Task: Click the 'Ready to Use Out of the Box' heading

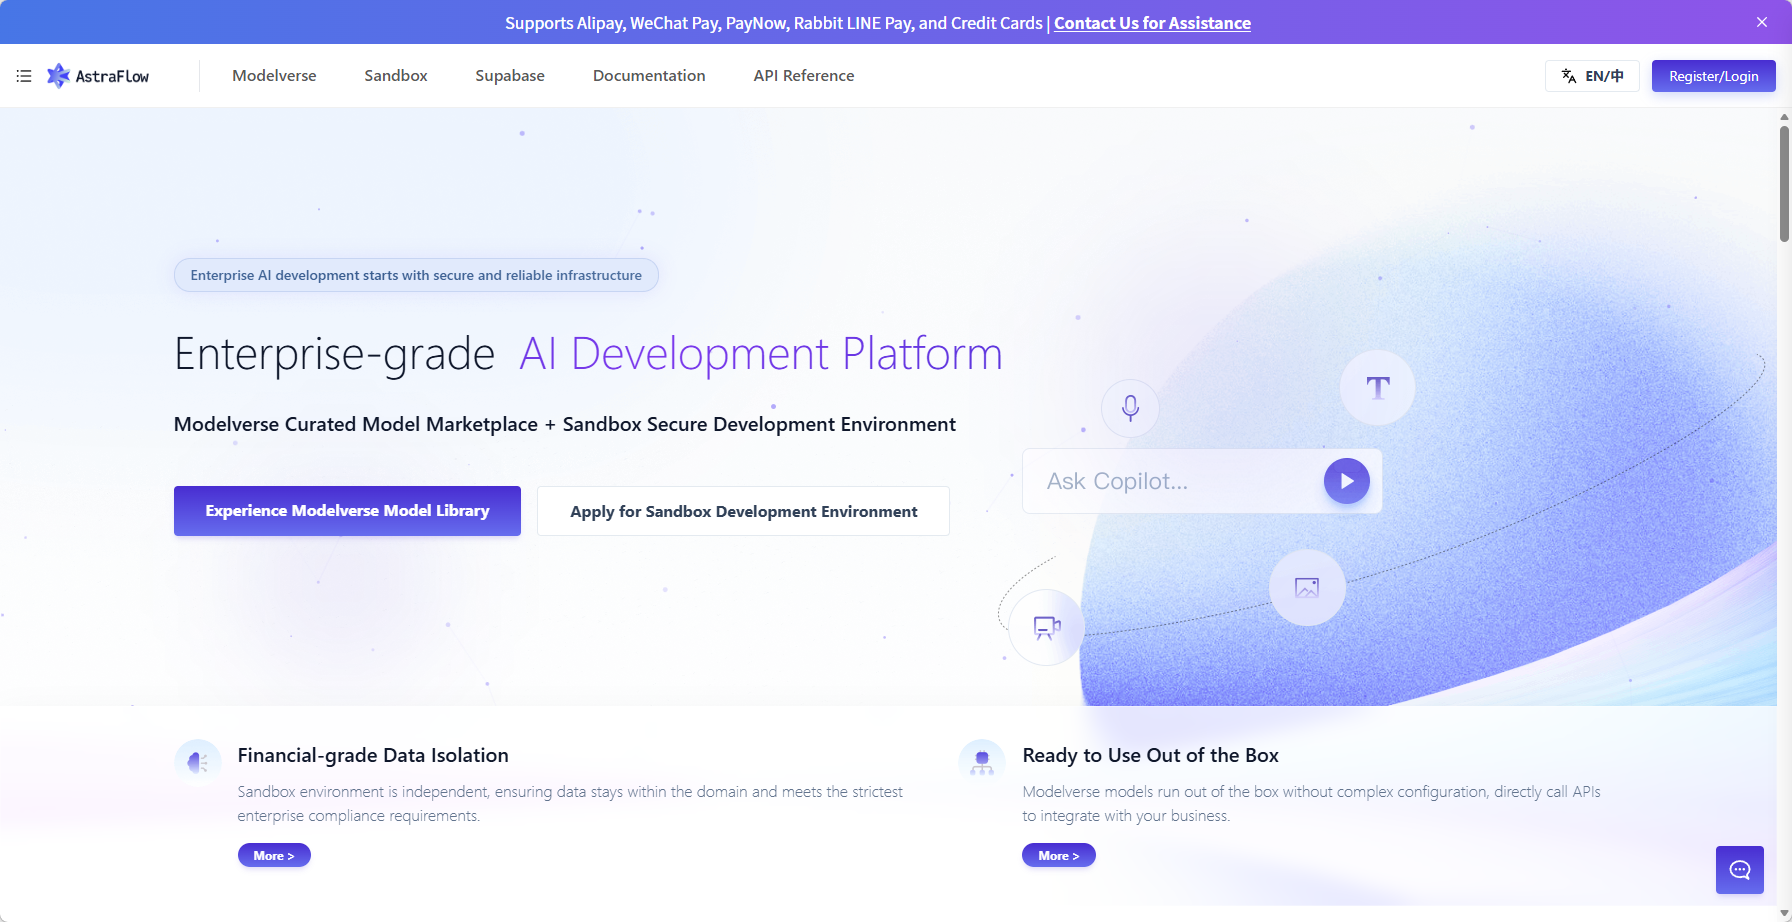Action: (1150, 755)
